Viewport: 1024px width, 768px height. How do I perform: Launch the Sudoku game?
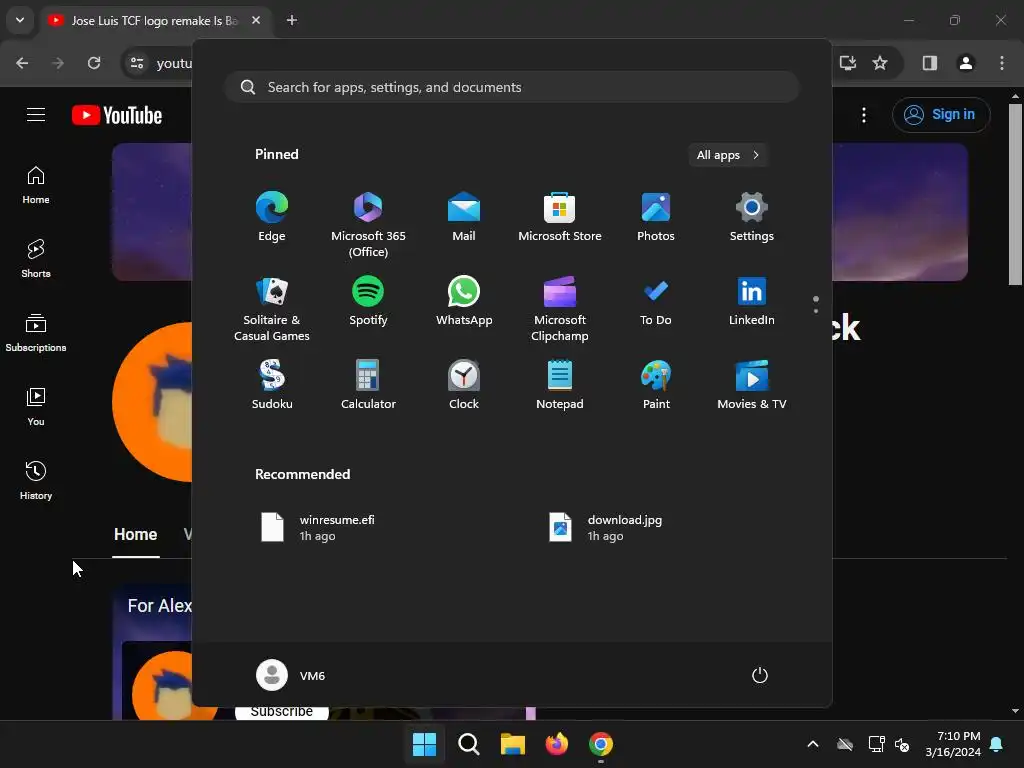(272, 385)
